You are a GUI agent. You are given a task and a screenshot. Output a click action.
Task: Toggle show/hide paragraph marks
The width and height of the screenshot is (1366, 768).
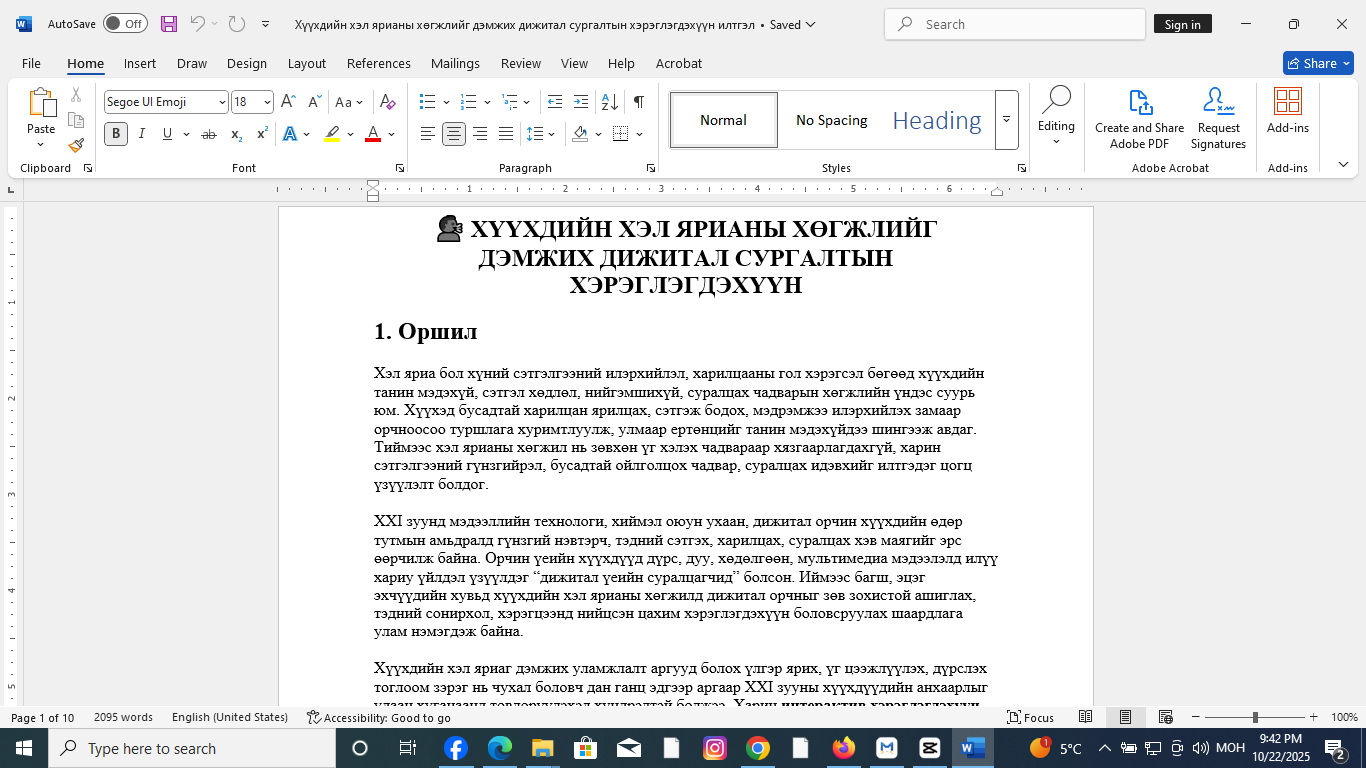pos(637,101)
